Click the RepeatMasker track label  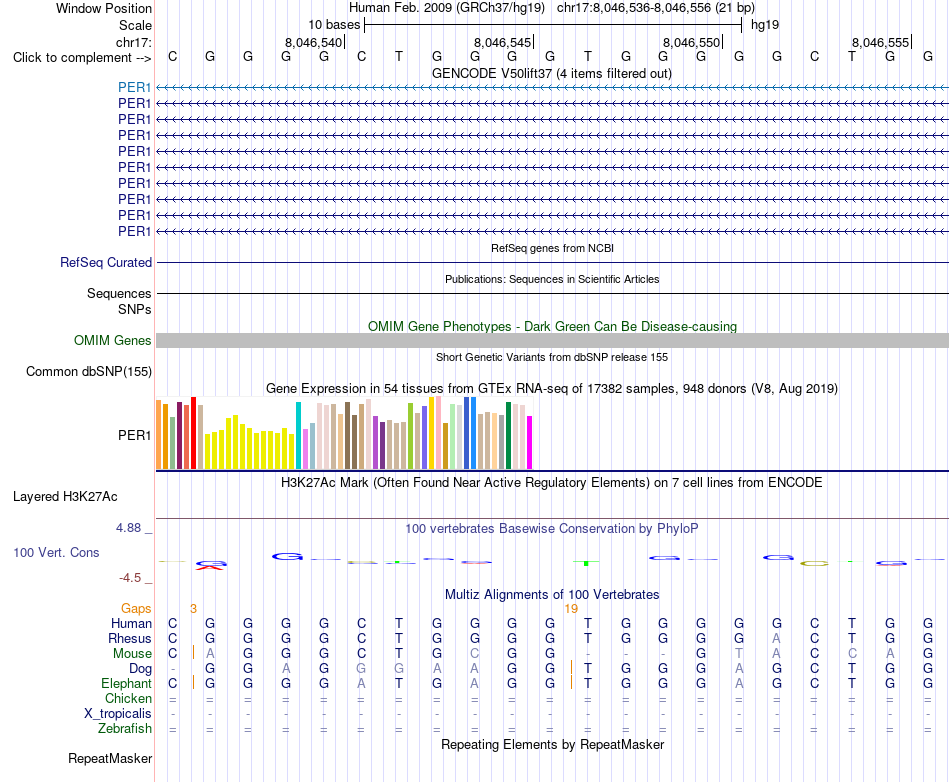coord(110,758)
